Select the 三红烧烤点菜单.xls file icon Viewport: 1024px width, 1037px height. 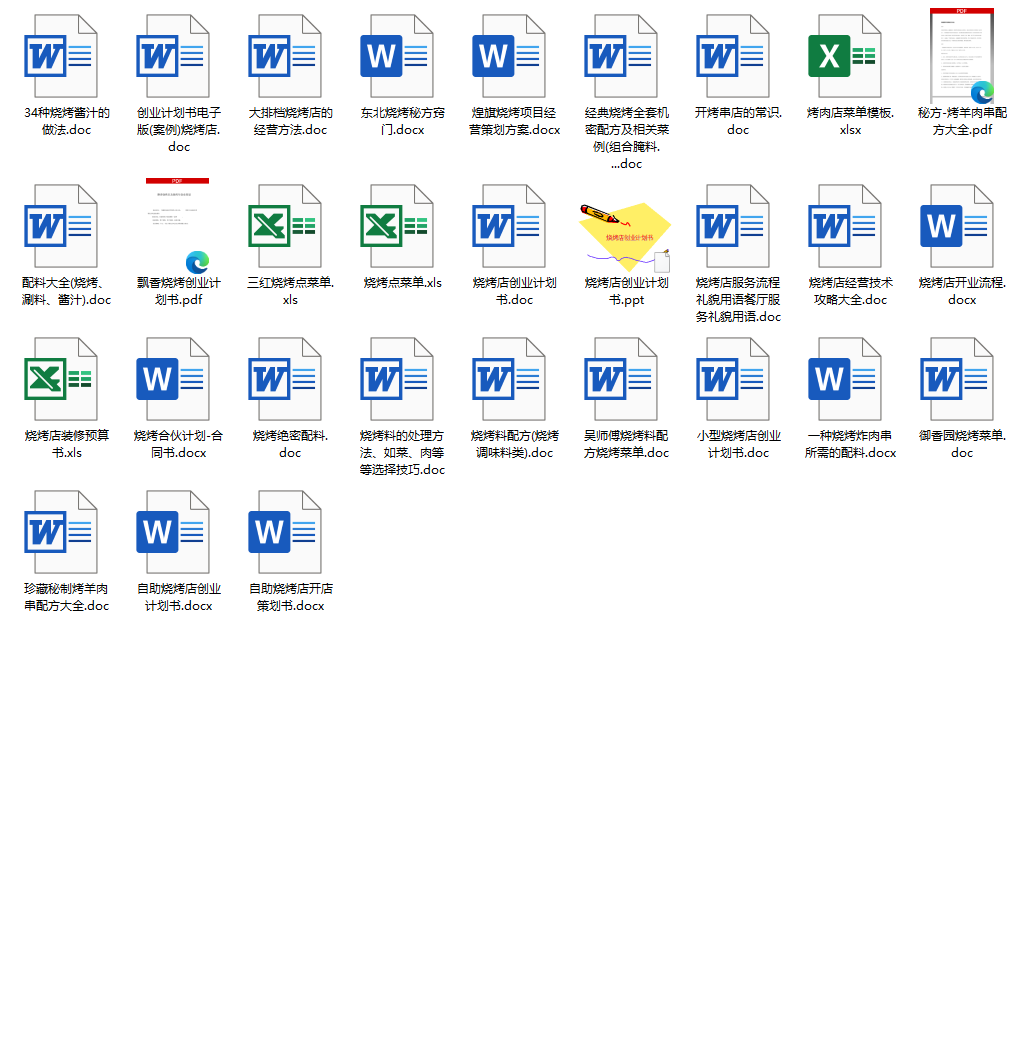(x=285, y=226)
